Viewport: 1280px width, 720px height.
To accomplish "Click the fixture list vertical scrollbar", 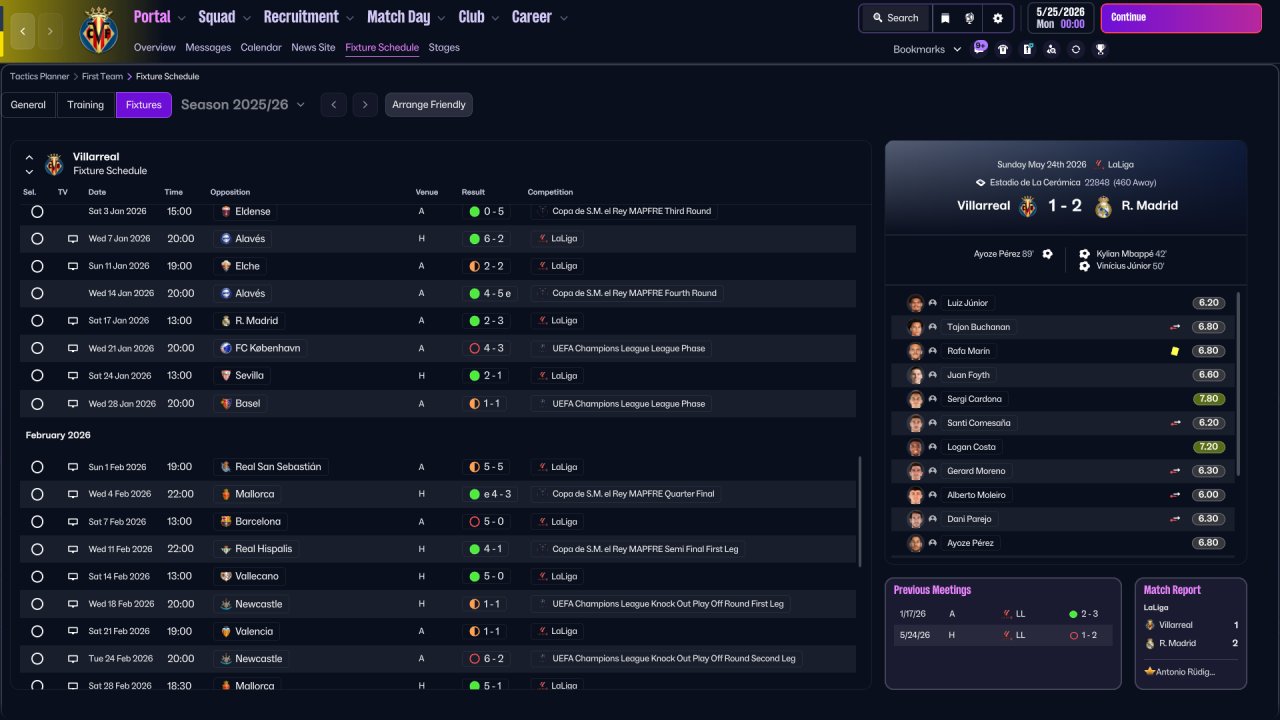I will 860,512.
